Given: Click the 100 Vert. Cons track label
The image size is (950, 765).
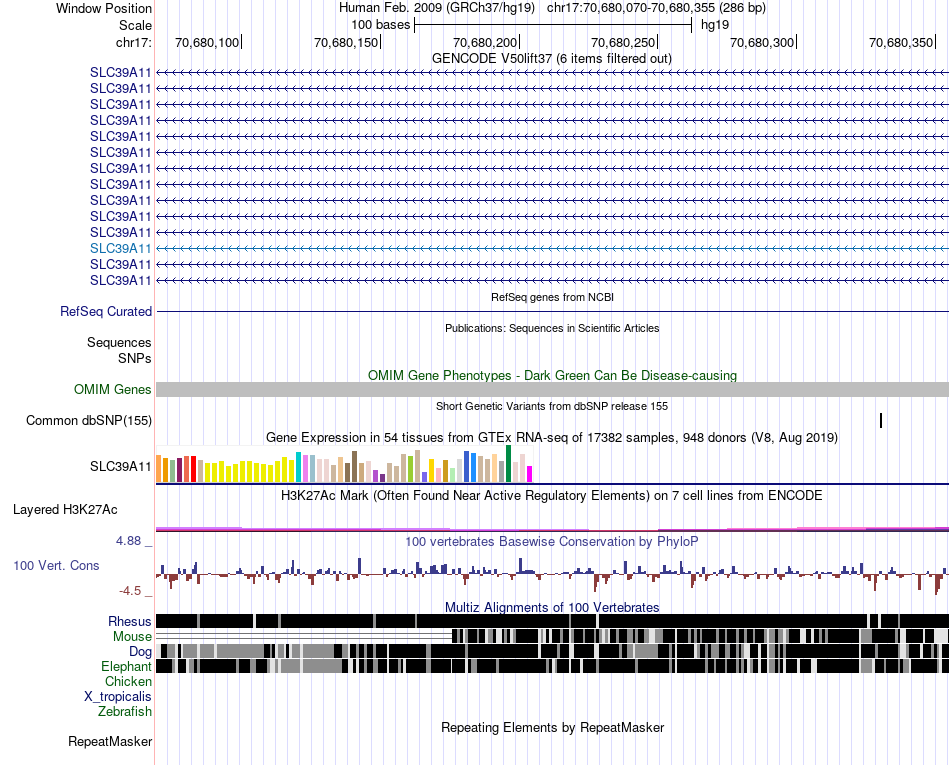Looking at the screenshot, I should pyautogui.click(x=56, y=565).
